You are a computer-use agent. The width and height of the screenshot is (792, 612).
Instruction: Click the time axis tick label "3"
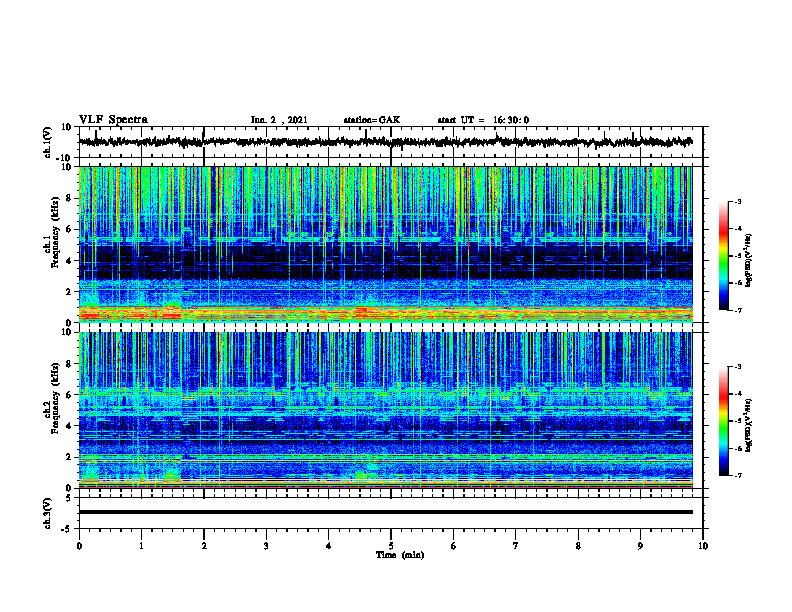tap(266, 546)
